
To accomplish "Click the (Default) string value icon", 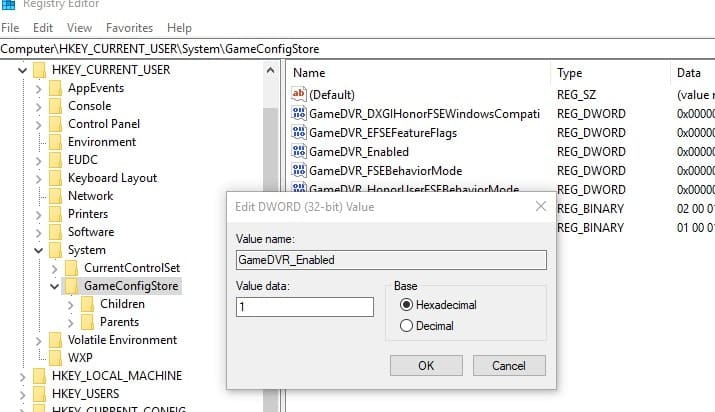I will click(x=299, y=94).
